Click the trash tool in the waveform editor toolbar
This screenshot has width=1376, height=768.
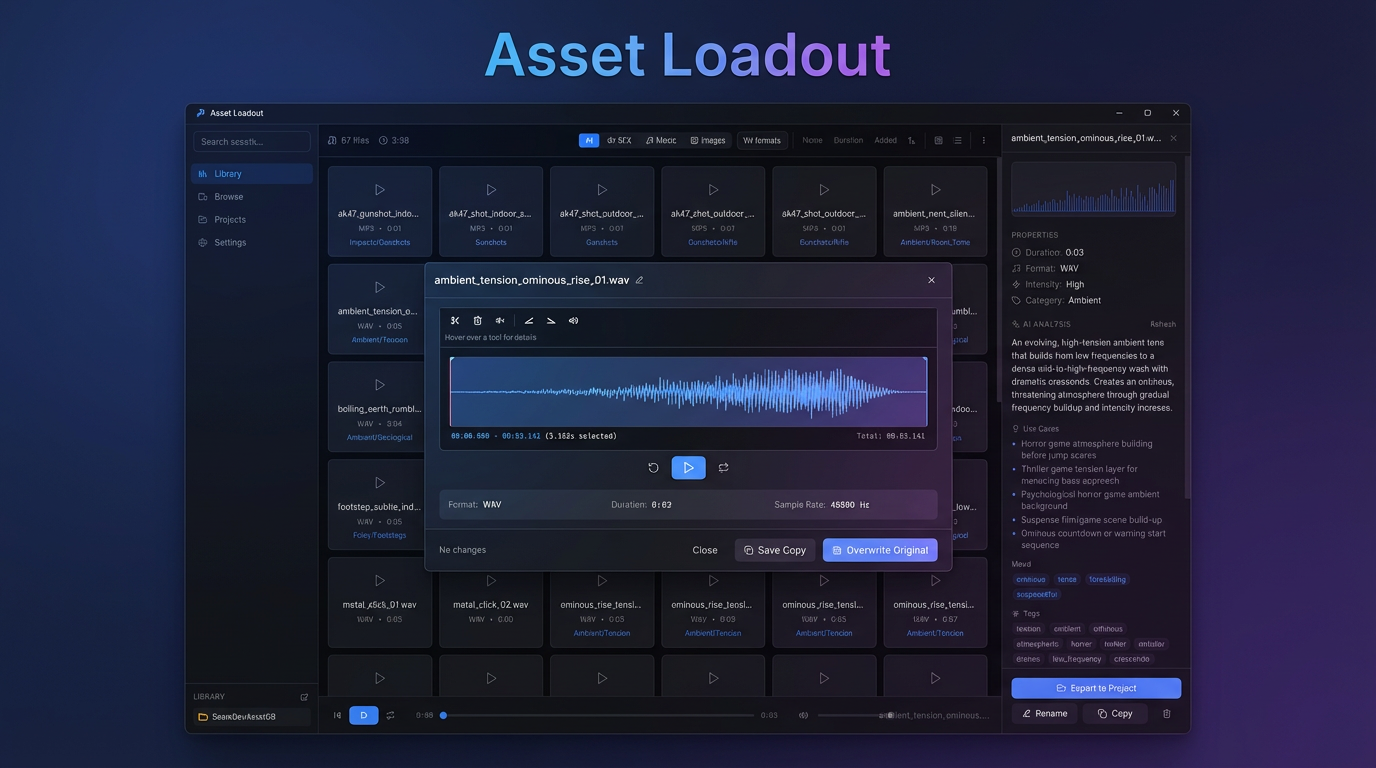[477, 321]
